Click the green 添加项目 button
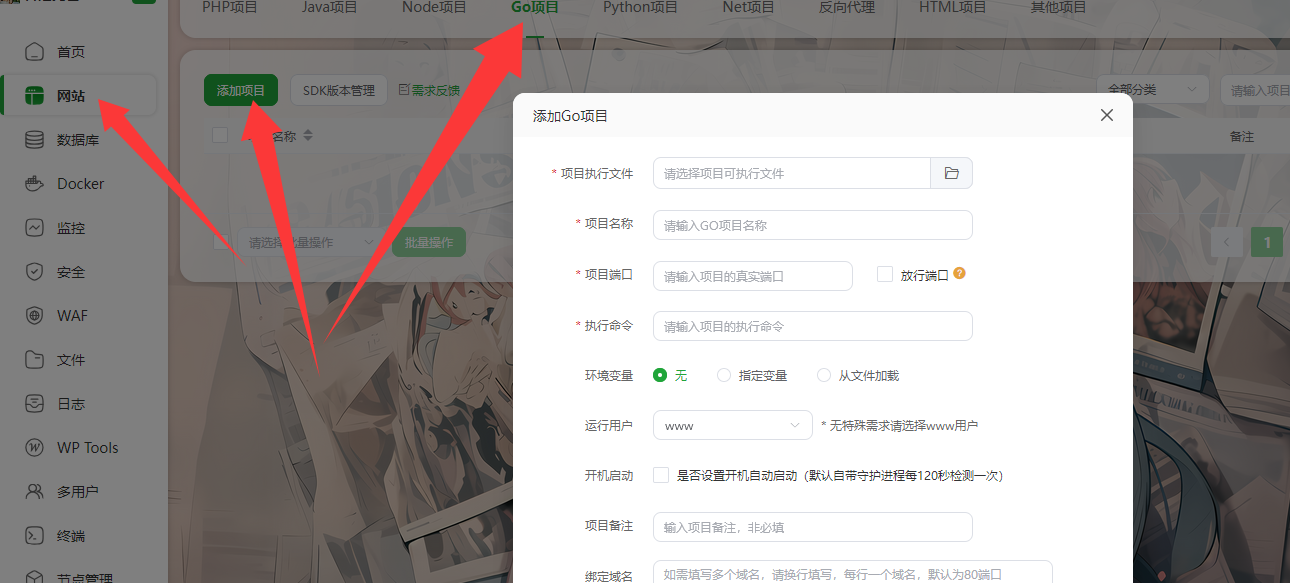The image size is (1290, 583). [x=241, y=90]
